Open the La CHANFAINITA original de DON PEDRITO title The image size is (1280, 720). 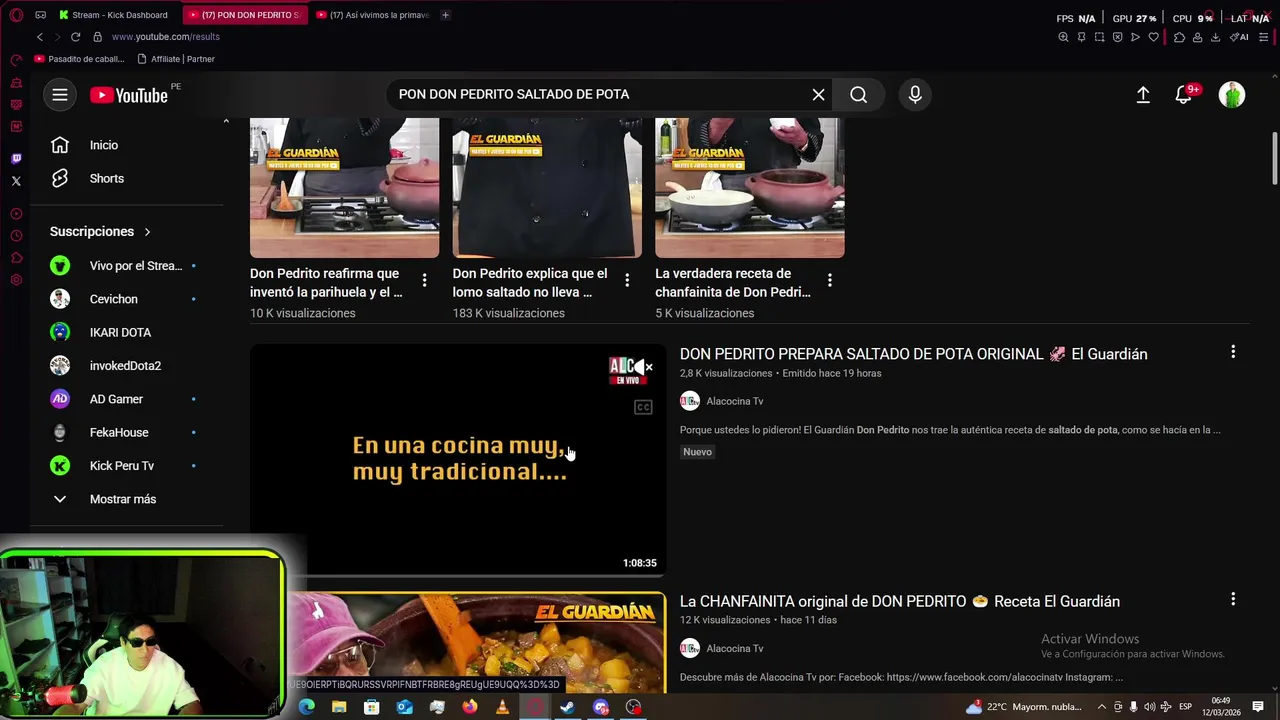click(x=900, y=601)
